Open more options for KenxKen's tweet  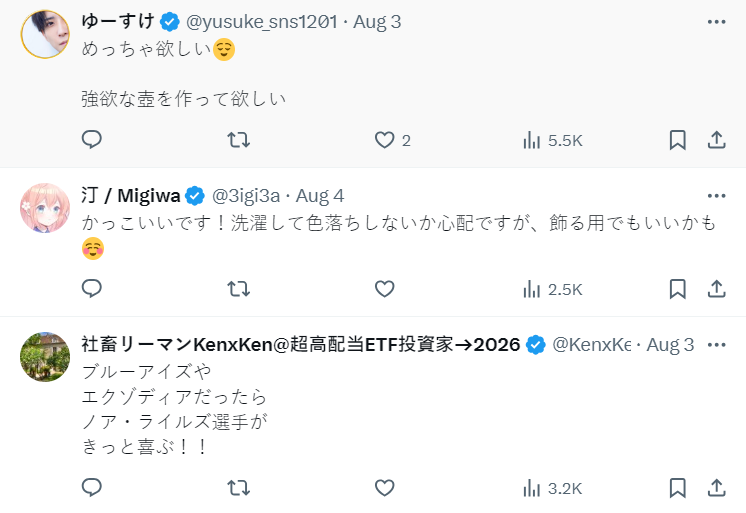pyautogui.click(x=716, y=345)
